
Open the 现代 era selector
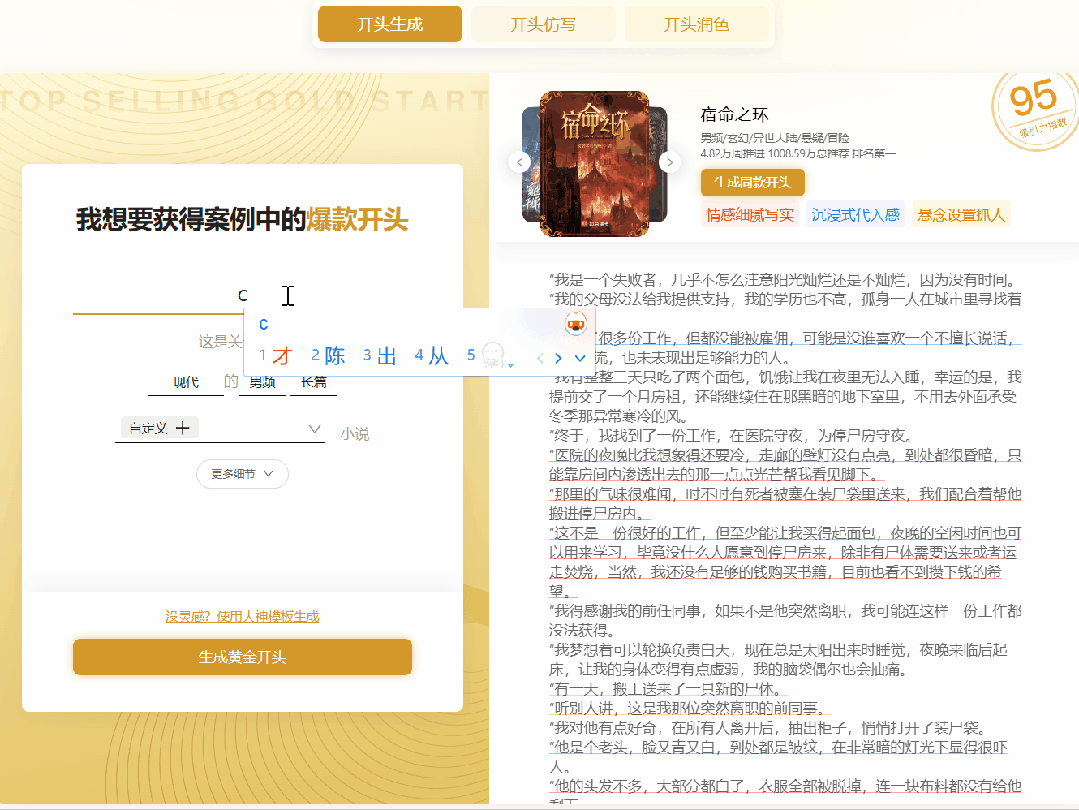186,382
